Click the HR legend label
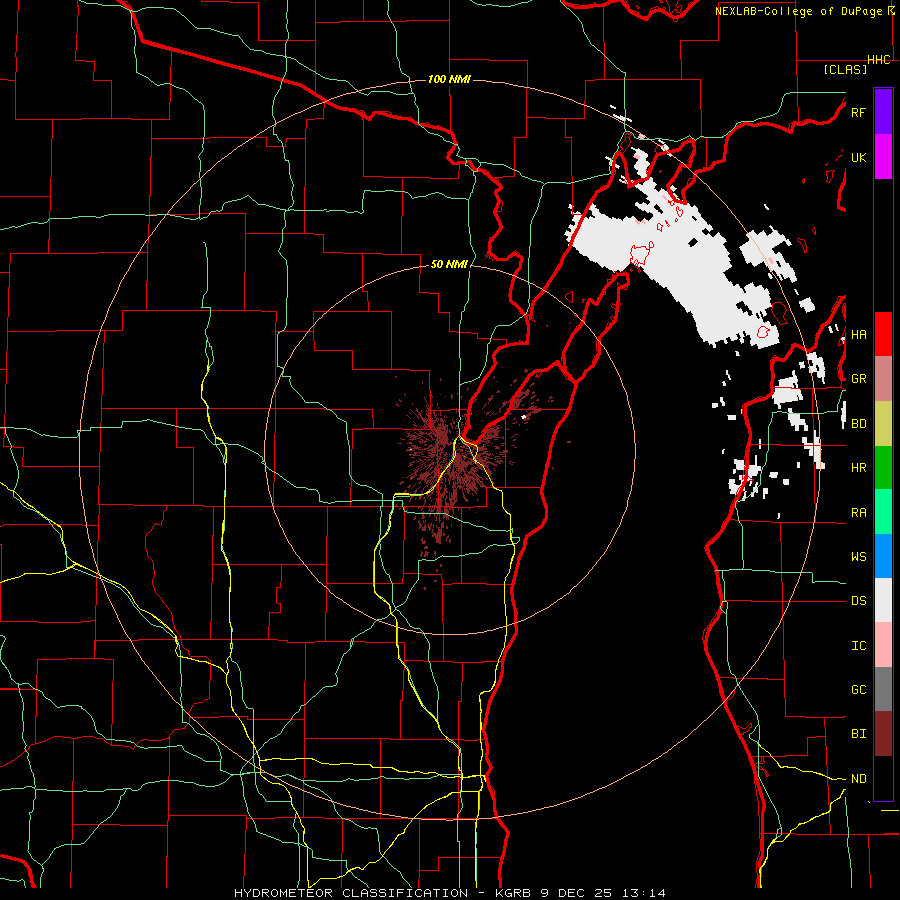This screenshot has width=900, height=900. point(858,468)
